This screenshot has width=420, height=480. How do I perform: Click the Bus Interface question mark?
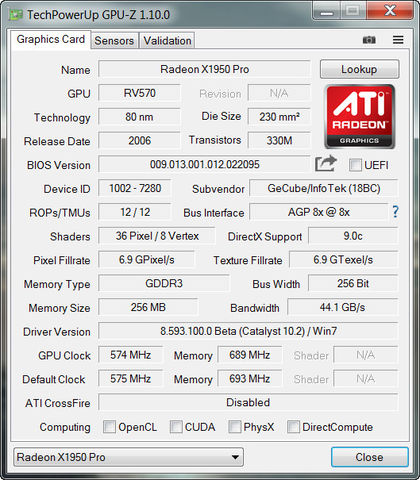click(x=395, y=212)
